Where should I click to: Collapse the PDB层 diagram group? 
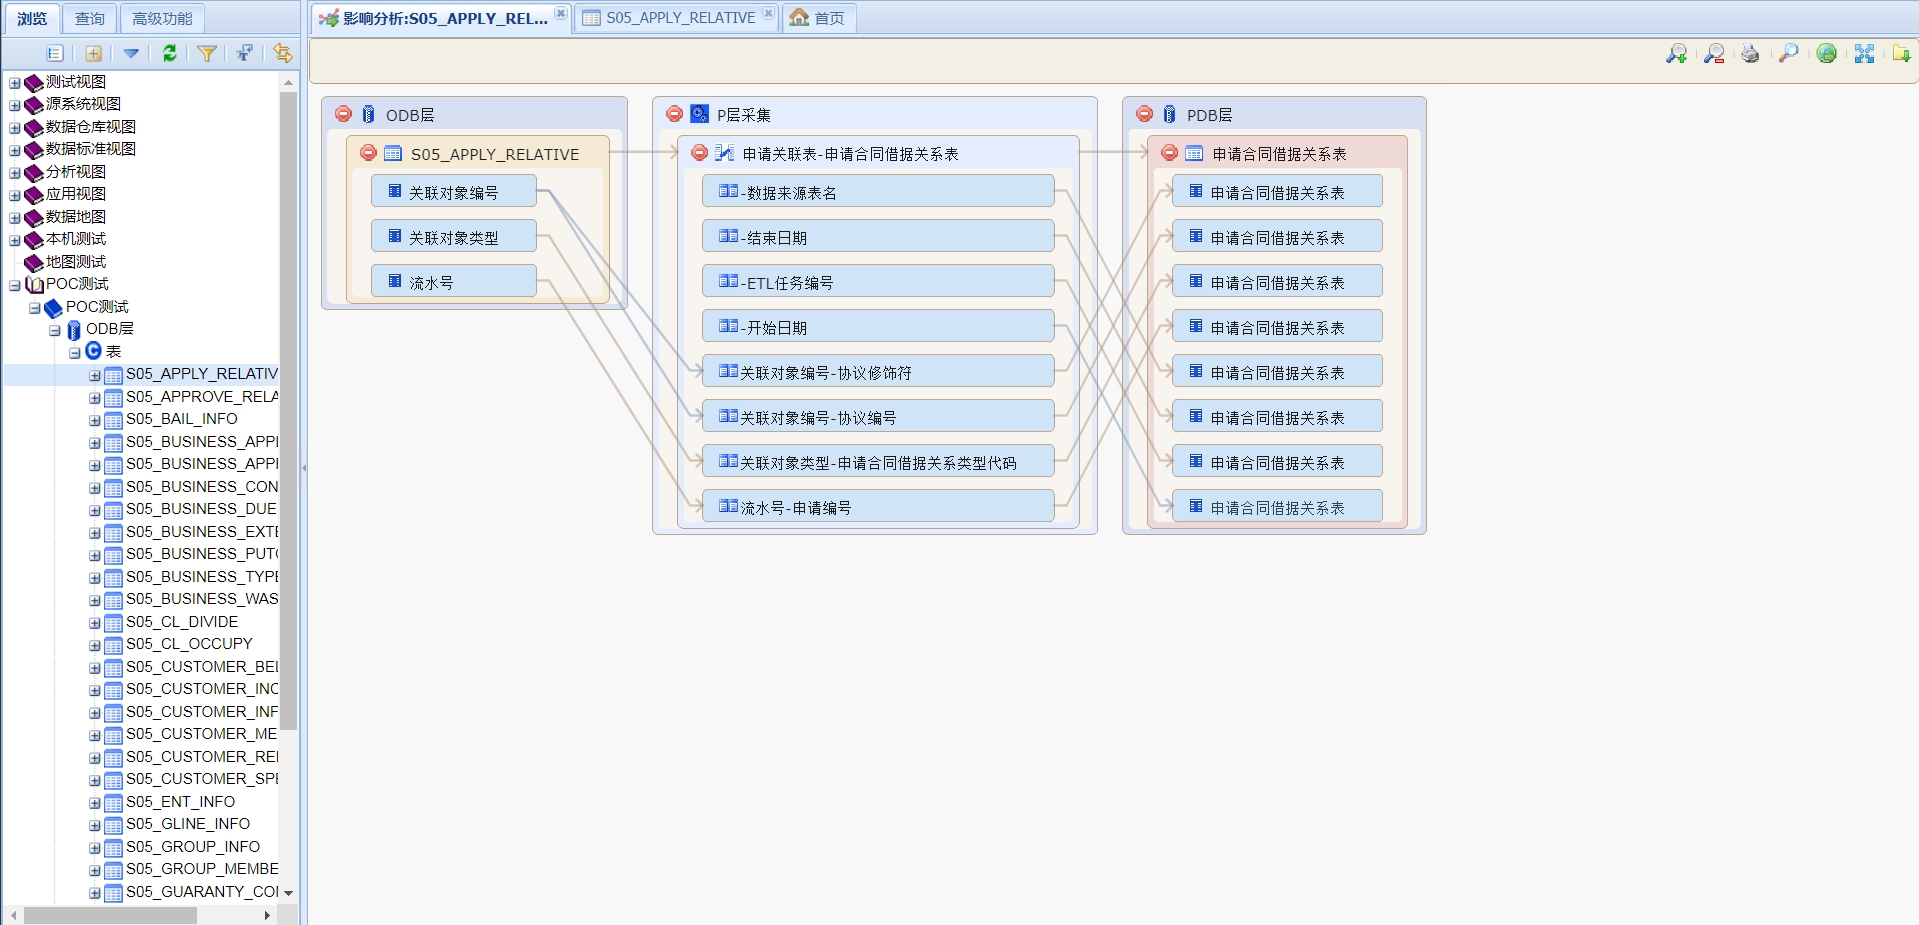(x=1145, y=114)
